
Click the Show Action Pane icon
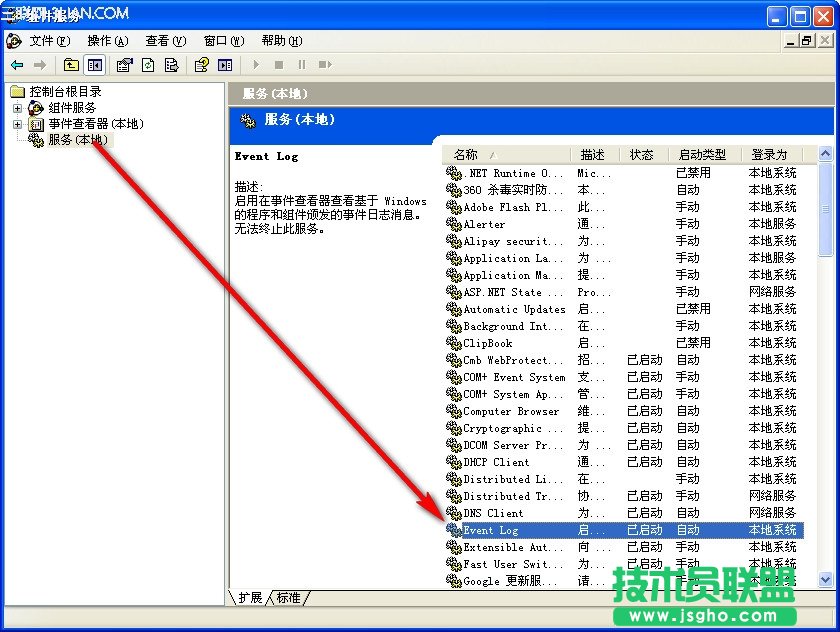(225, 64)
